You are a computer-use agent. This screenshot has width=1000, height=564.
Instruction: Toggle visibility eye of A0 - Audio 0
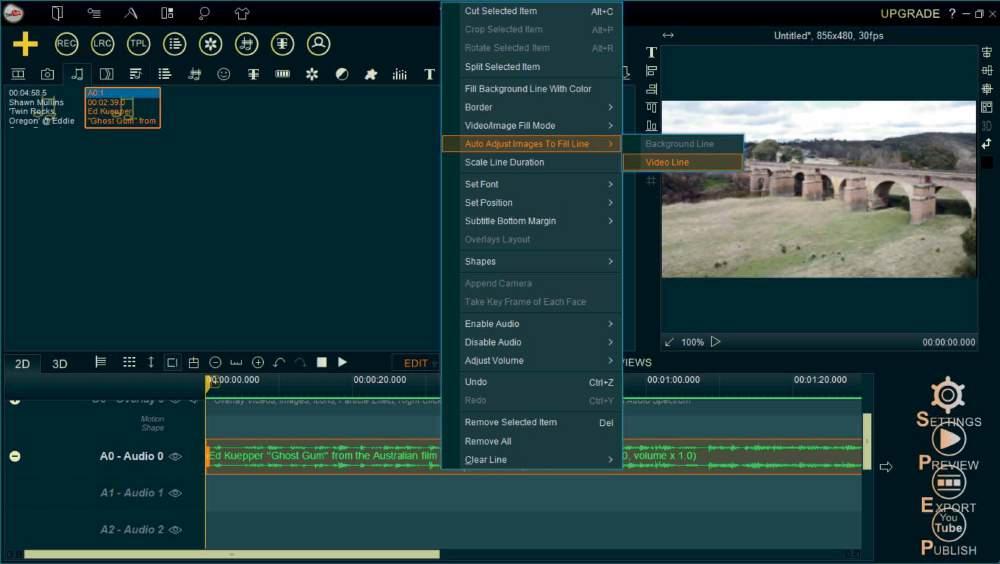(x=175, y=457)
